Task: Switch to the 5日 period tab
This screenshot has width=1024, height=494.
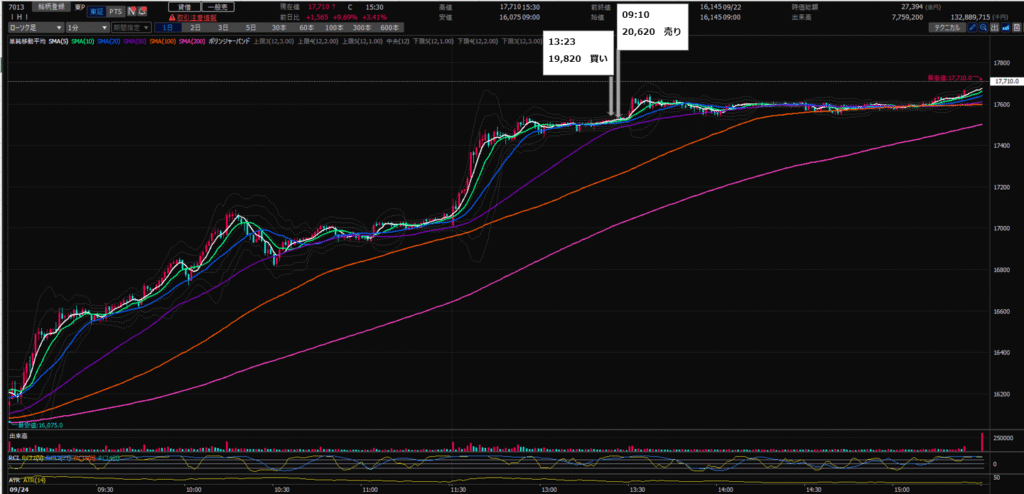Action: [250, 29]
